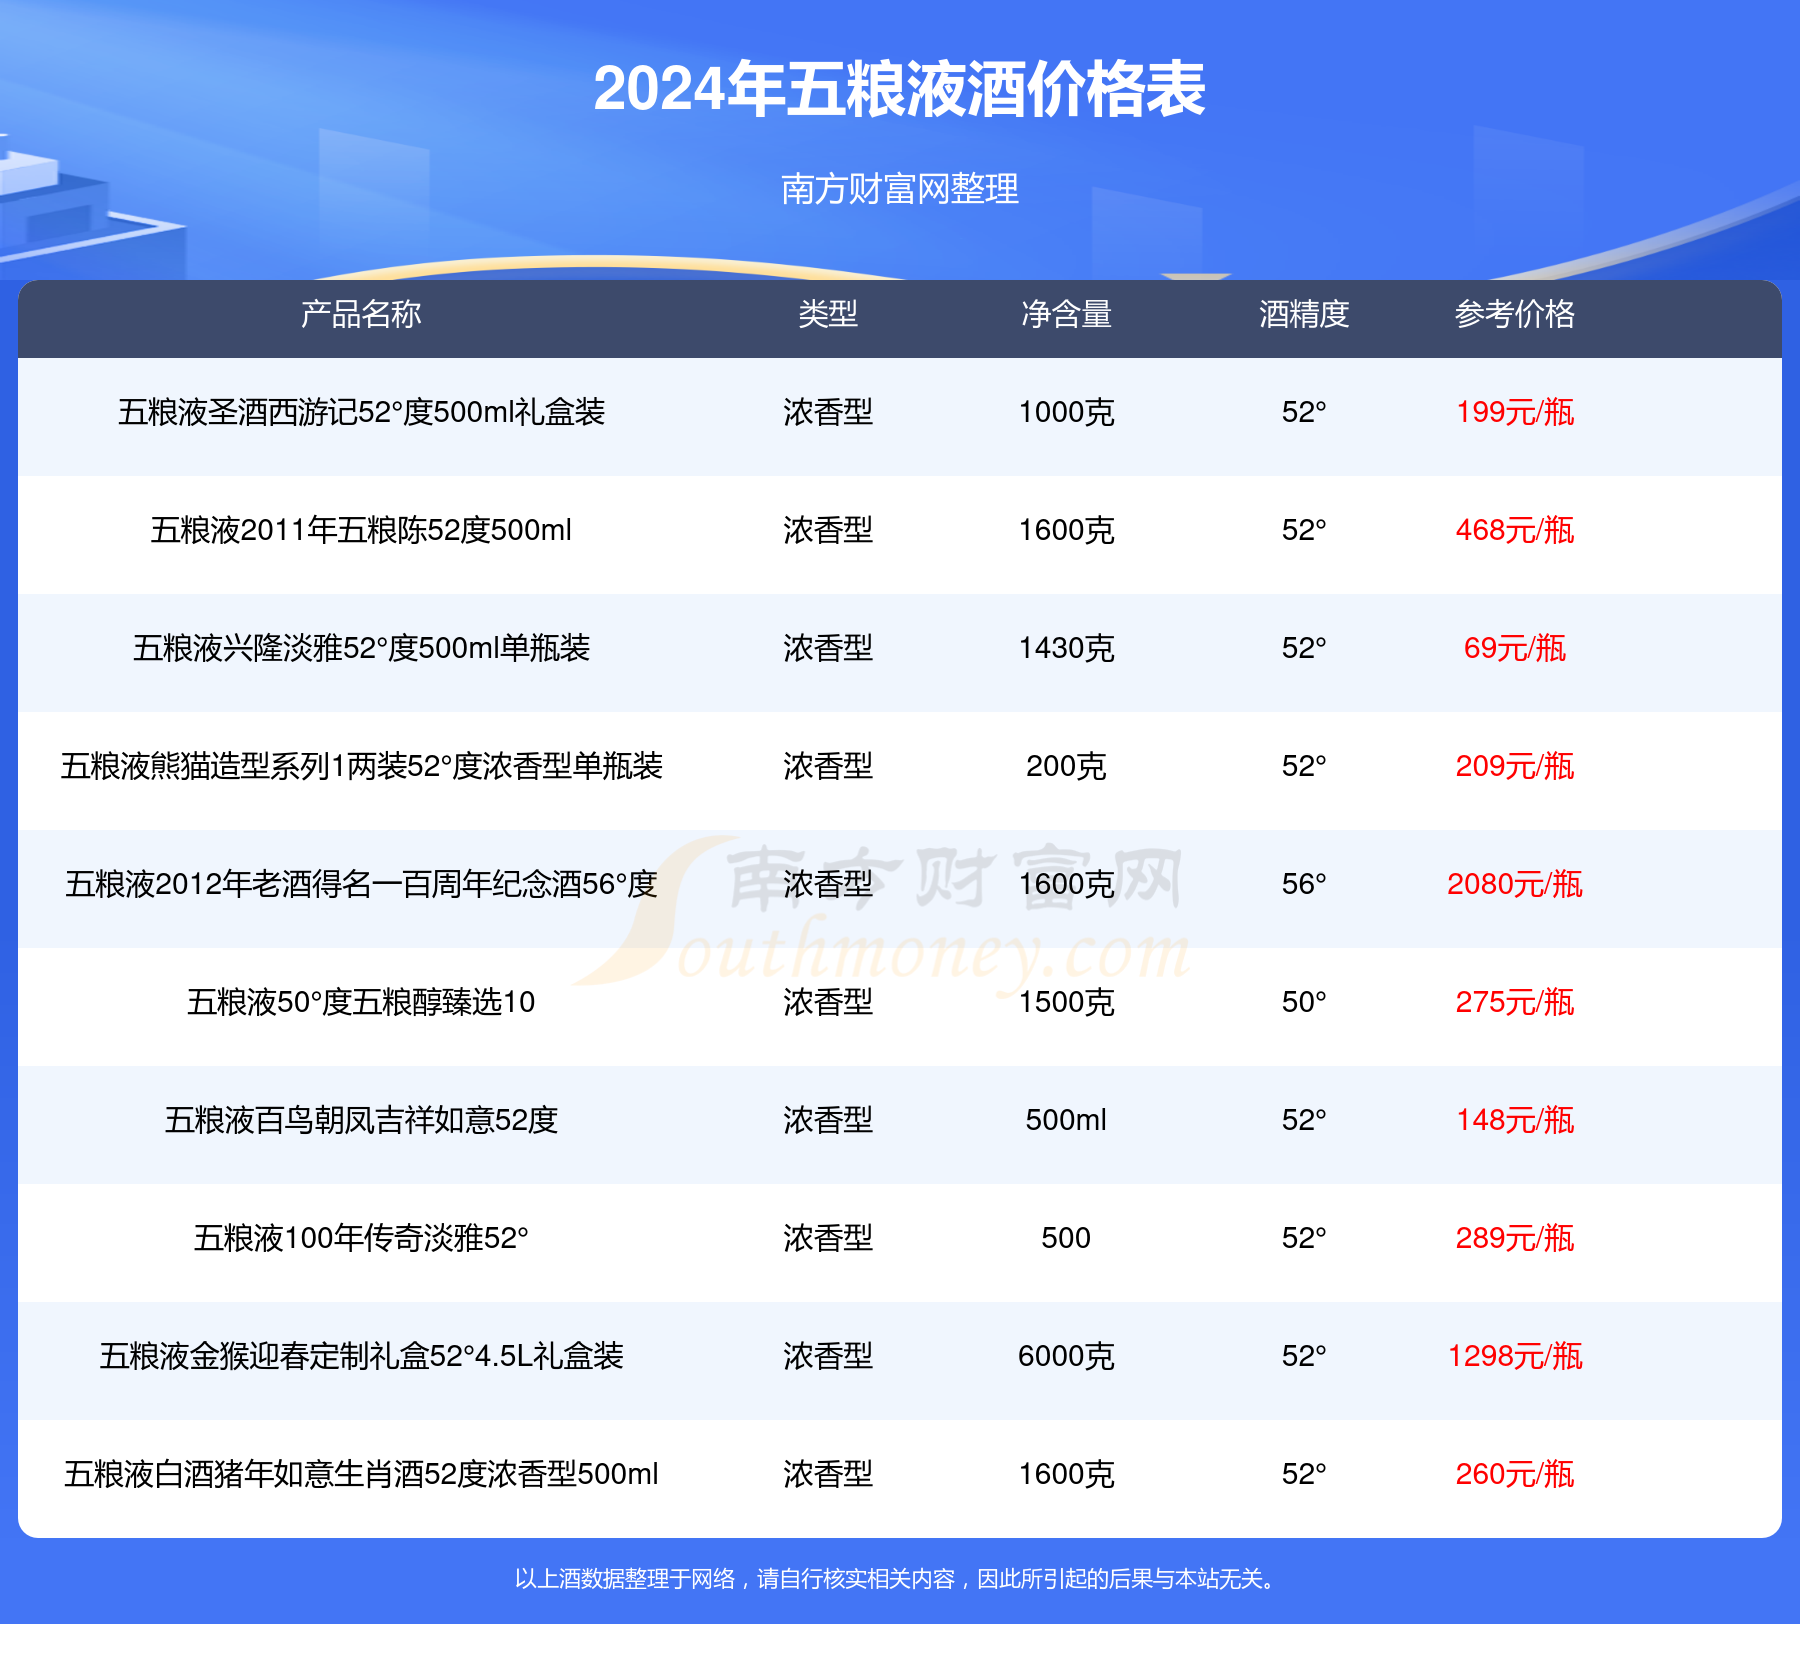Click net content 500ml
Screen dimensions: 1800x1670
(x=1066, y=1120)
